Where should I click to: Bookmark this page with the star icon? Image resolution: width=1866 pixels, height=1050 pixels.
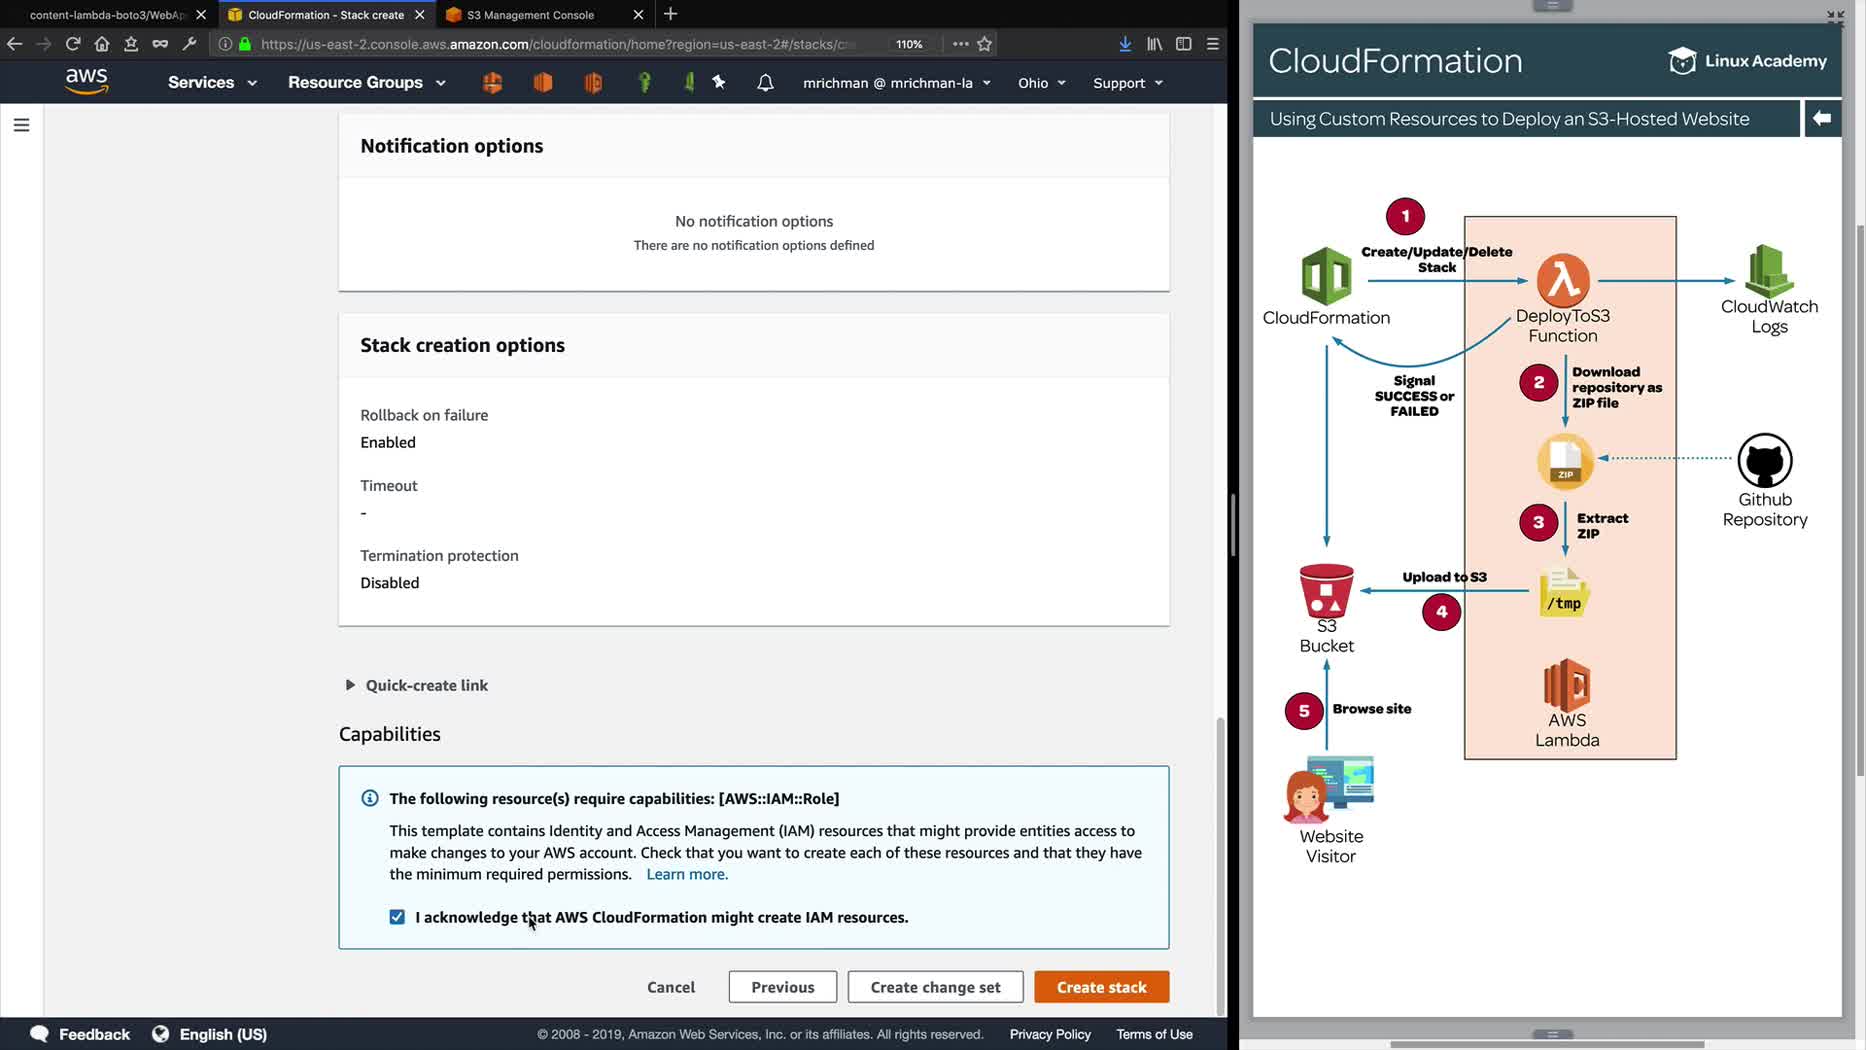click(x=985, y=44)
